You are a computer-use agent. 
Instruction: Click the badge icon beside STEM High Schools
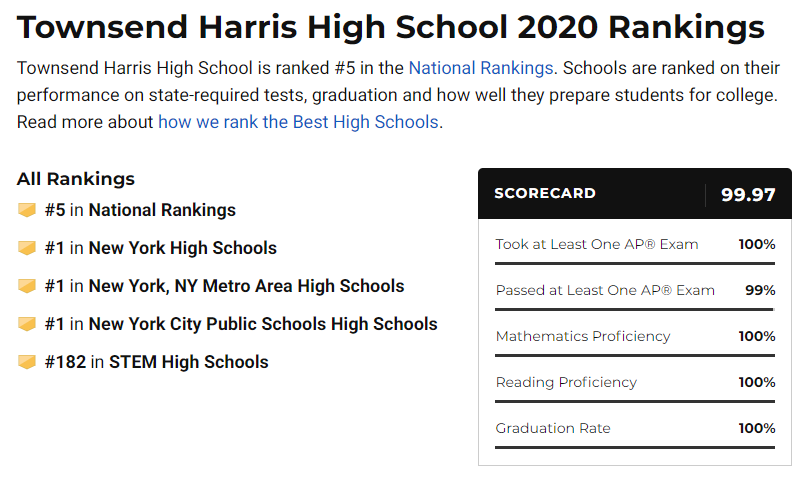pos(27,362)
